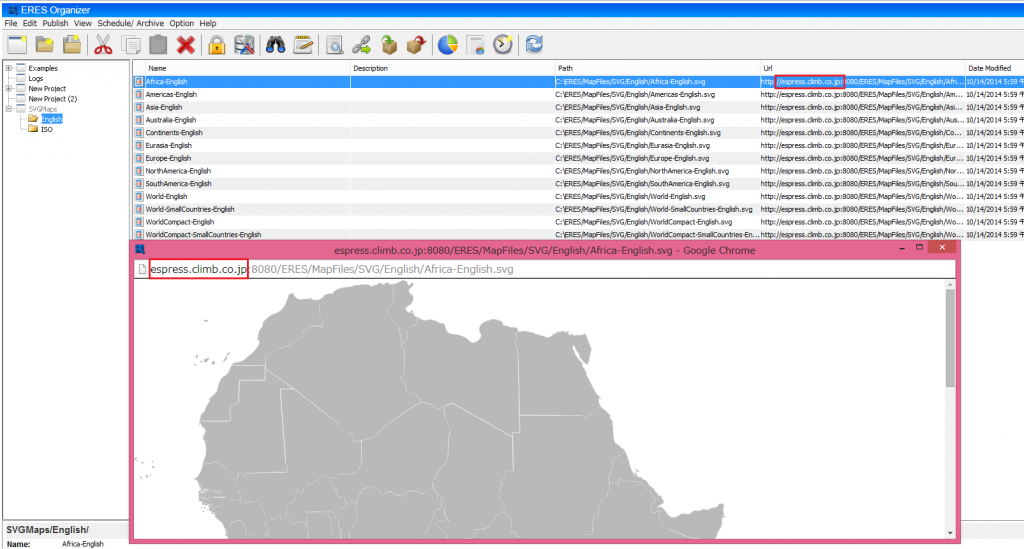Collapse the SVGMaps tree node
1024x549 pixels.
(9, 109)
